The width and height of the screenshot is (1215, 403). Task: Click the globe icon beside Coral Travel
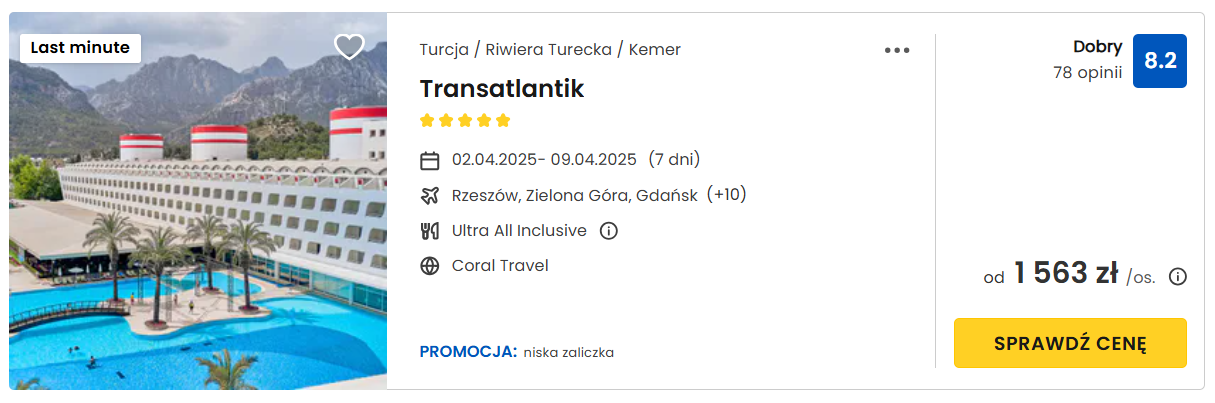430,266
